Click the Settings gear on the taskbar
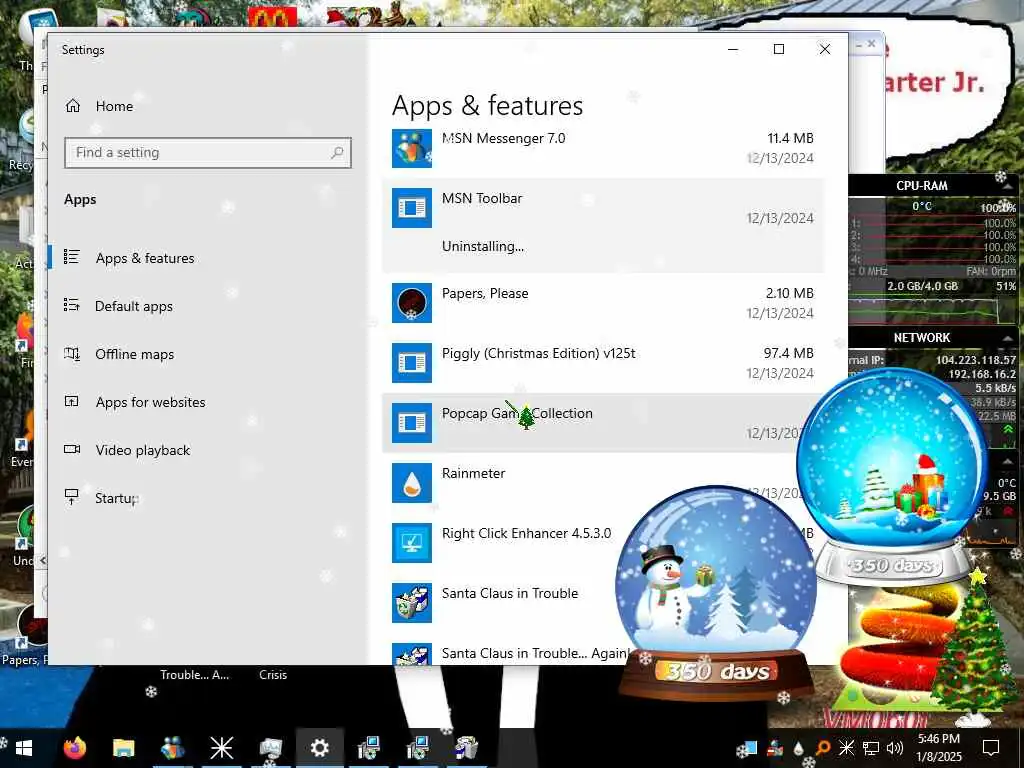The image size is (1024, 768). pos(319,748)
